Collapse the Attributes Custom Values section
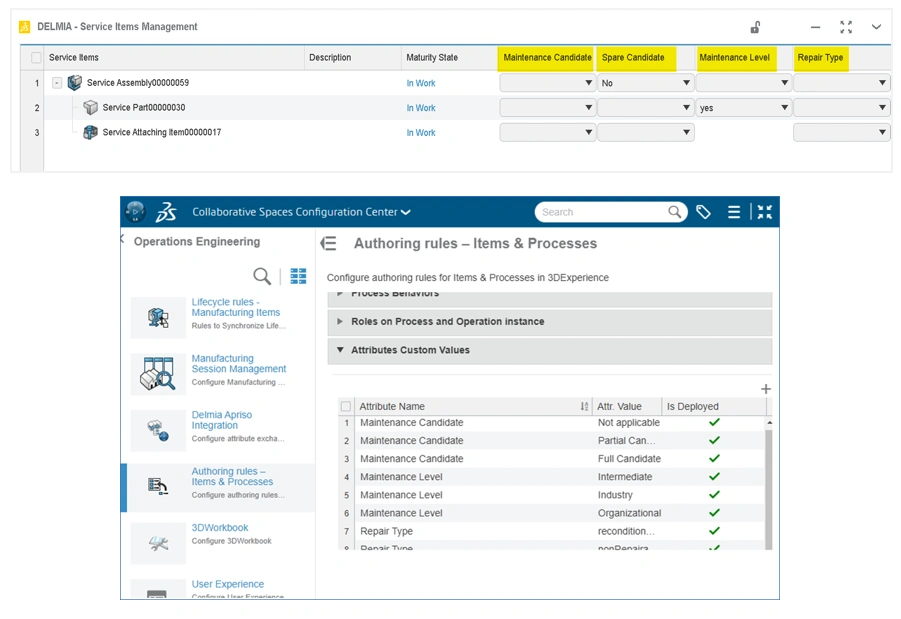901x619 pixels. click(x=550, y=350)
